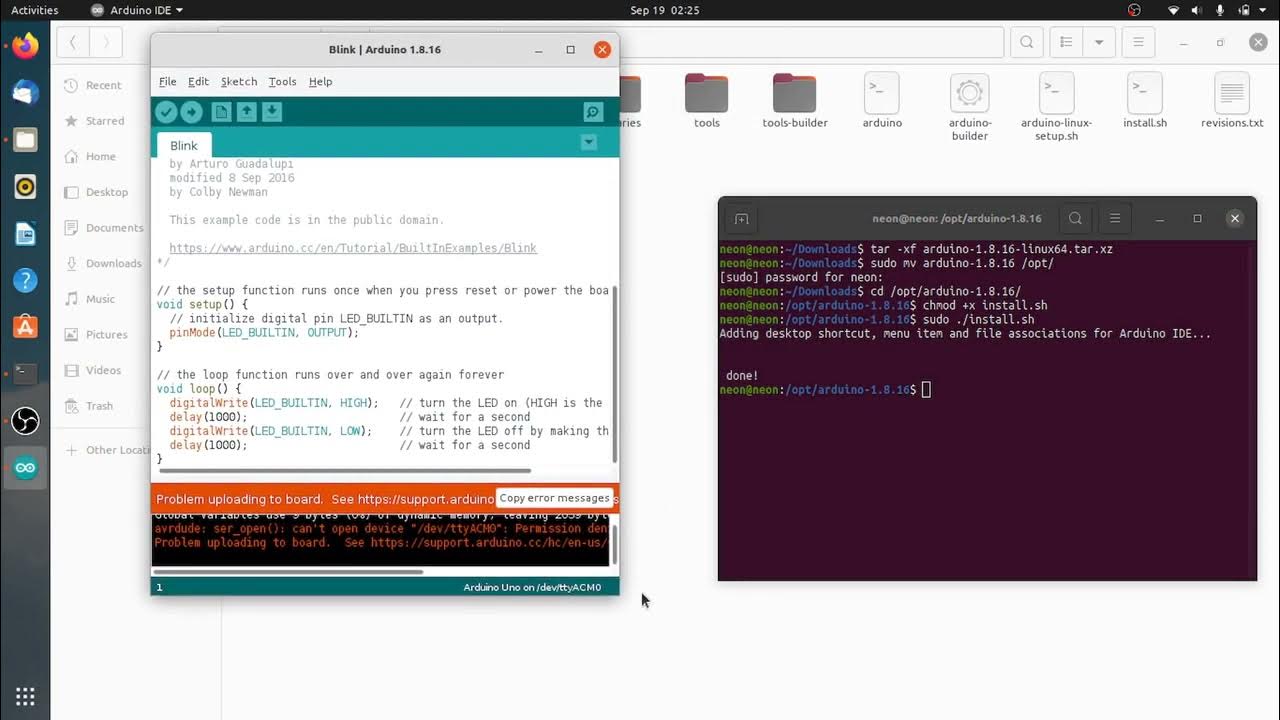Open the Arduino IDE app menu in top bar
Screen dimensions: 1280x720
(x=137, y=10)
